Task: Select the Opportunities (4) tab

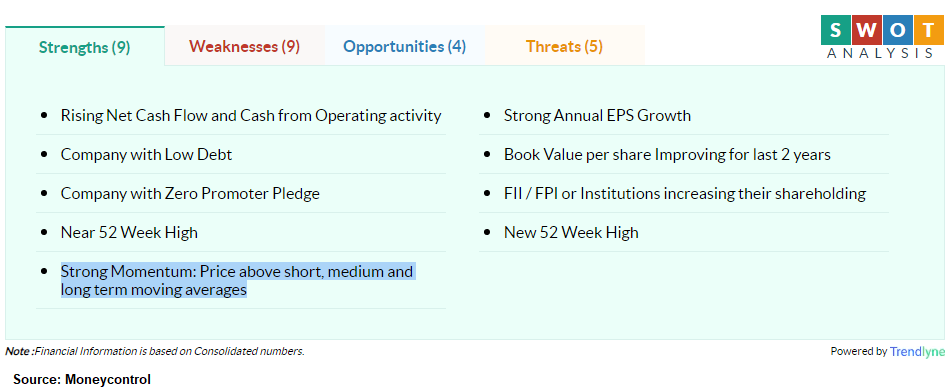Action: (404, 46)
